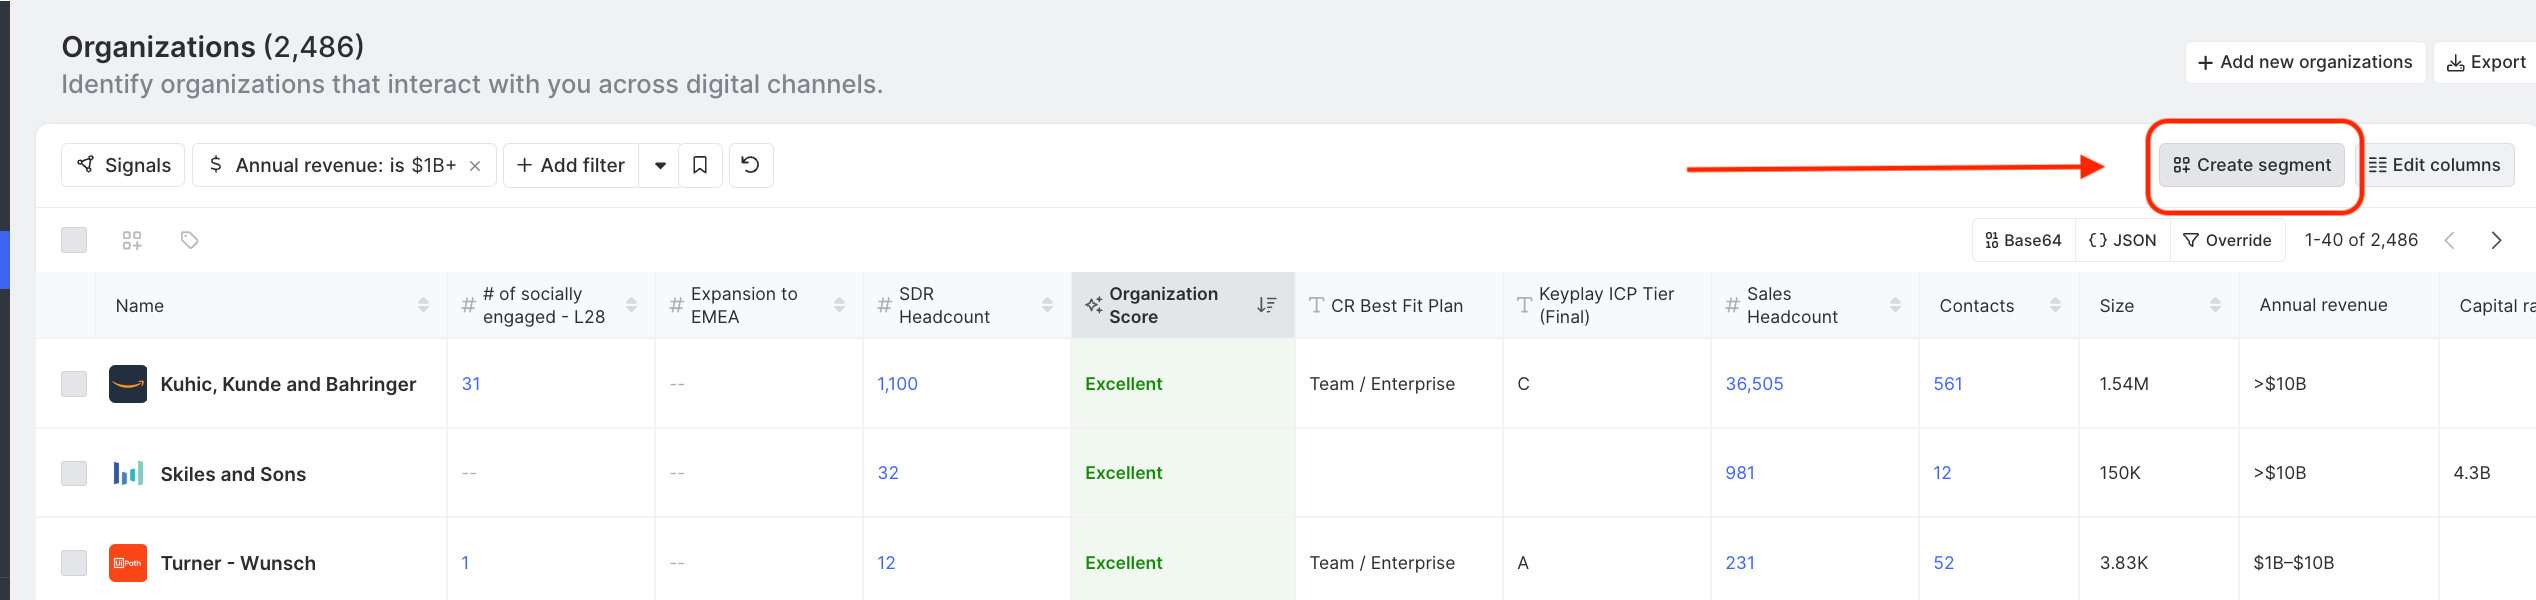This screenshot has width=2536, height=600.
Task: Check the Skiles and Sons row checkbox
Action: coord(74,473)
